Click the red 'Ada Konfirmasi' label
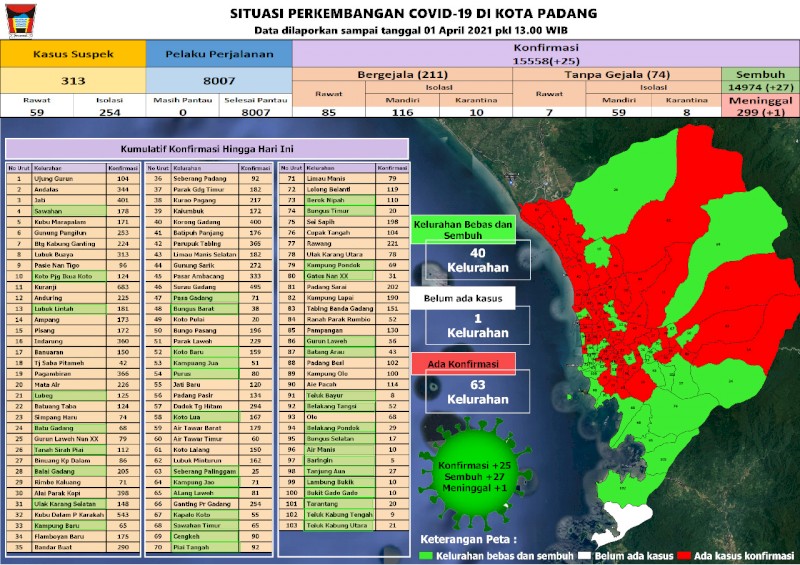 (463, 364)
